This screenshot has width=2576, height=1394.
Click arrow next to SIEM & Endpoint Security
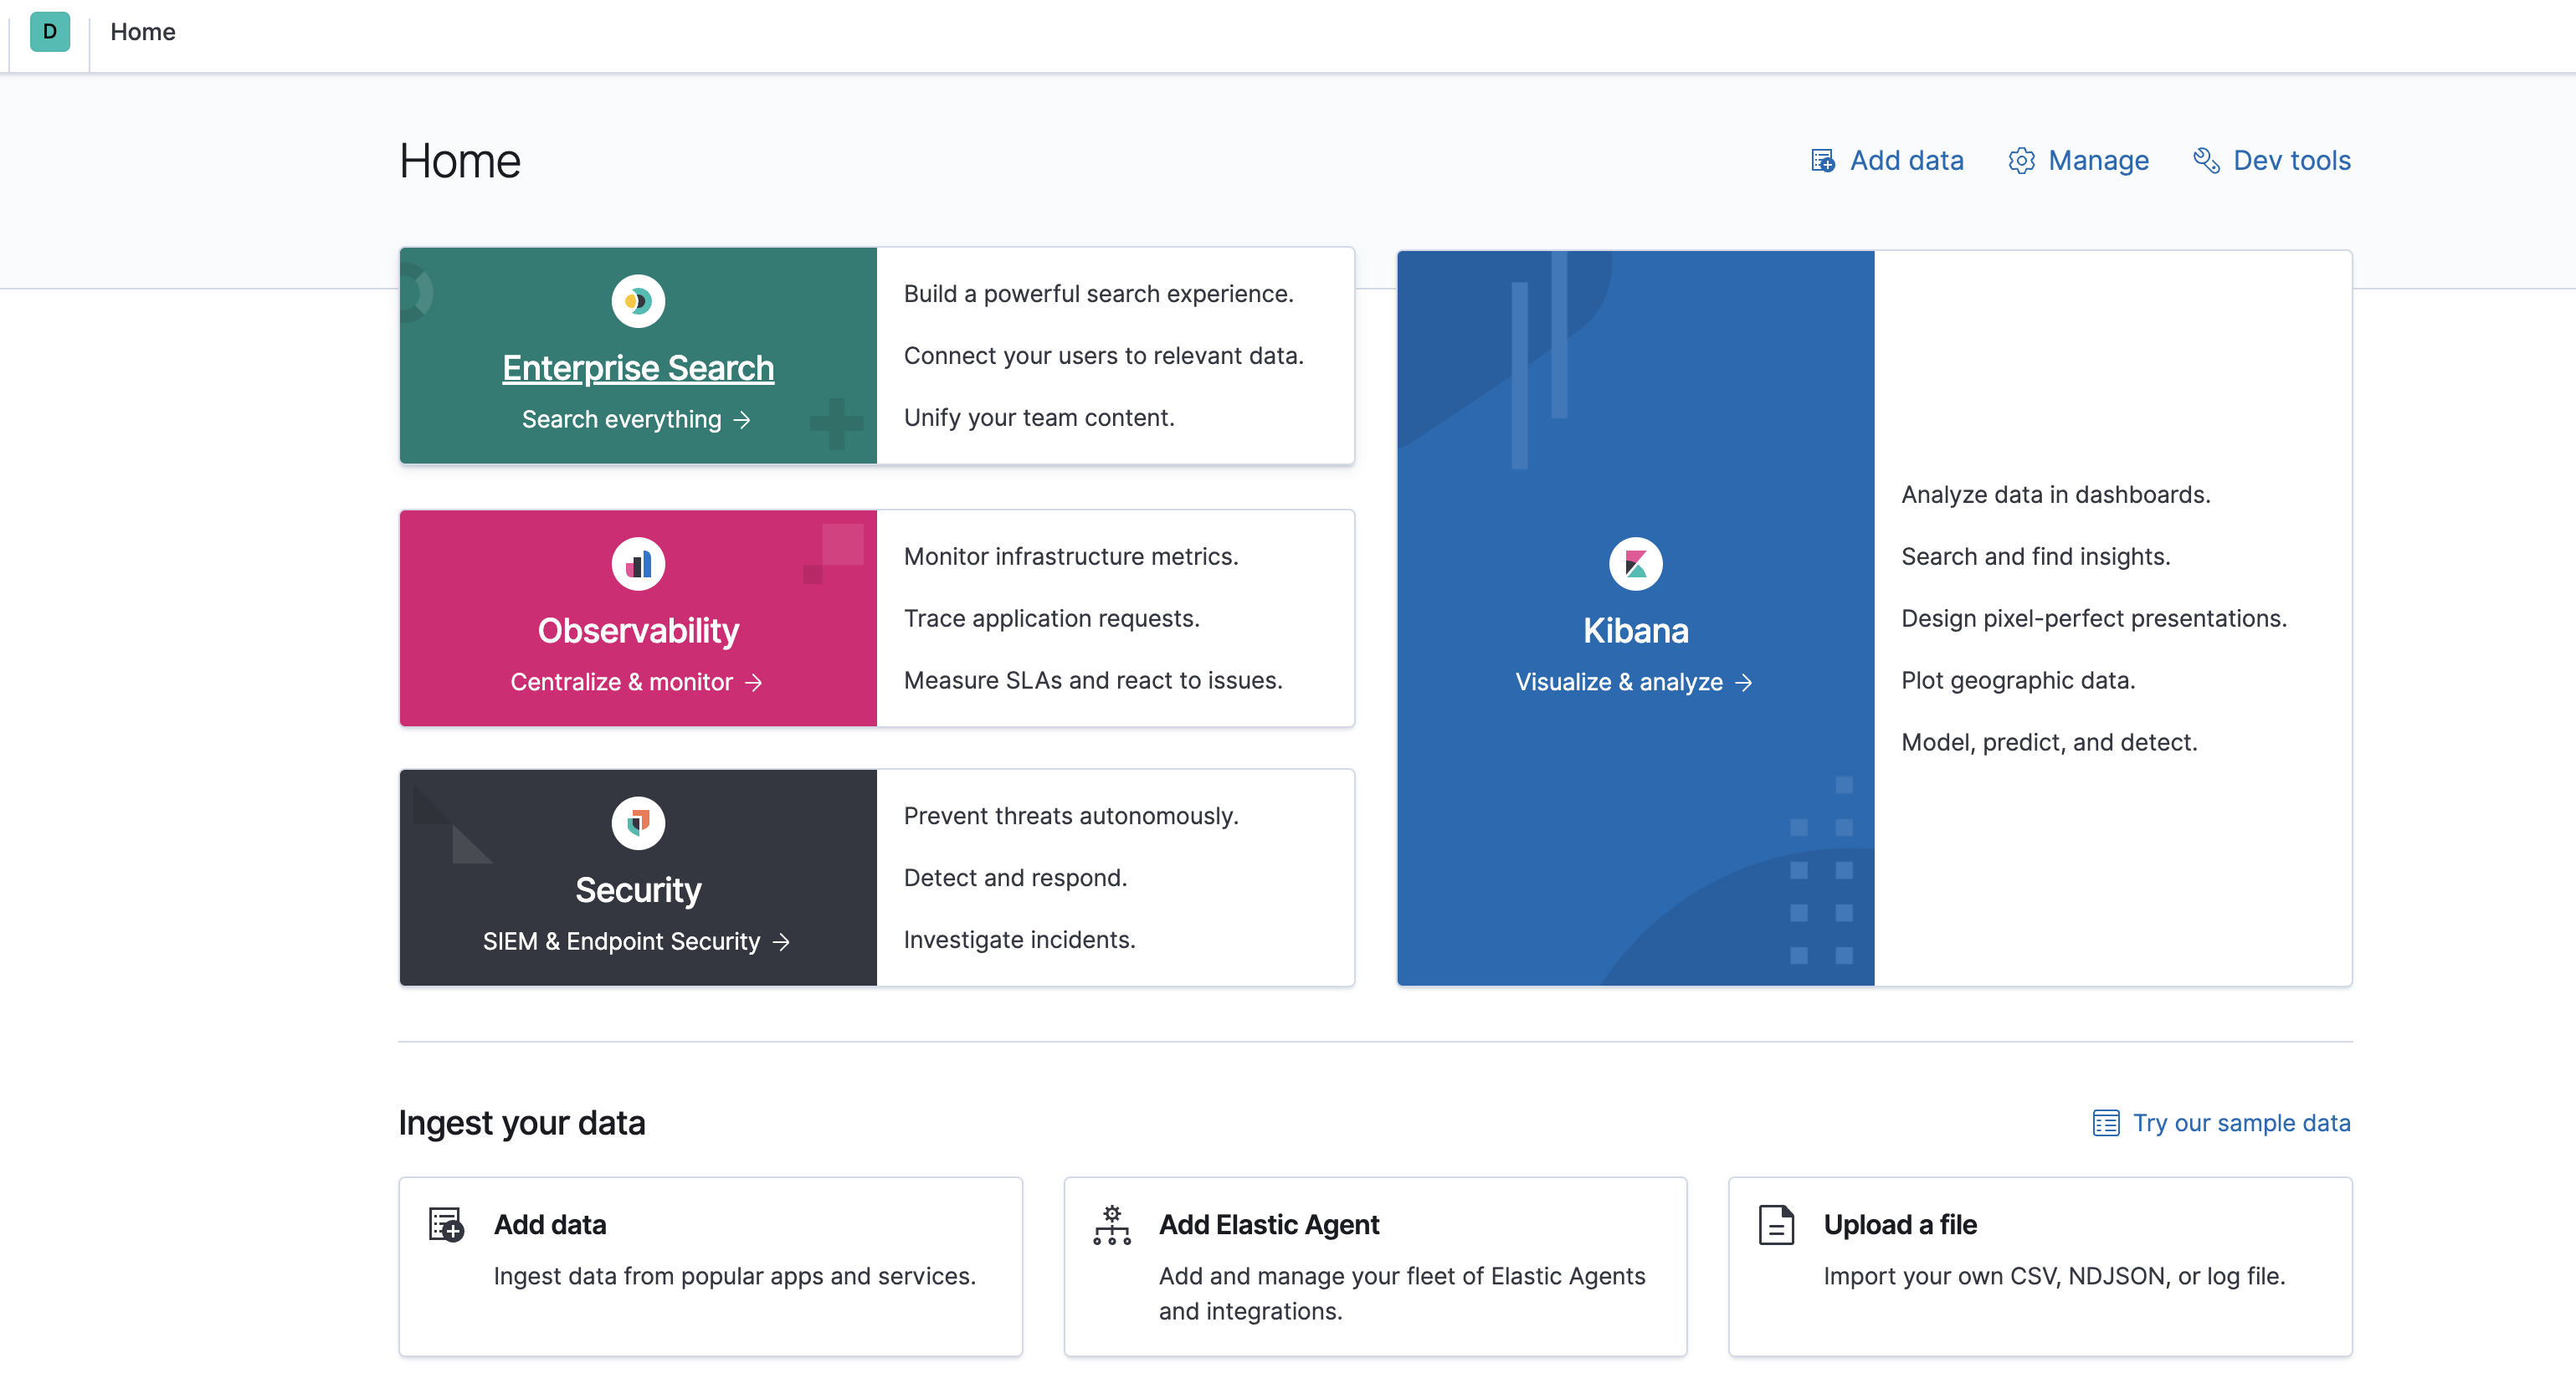point(781,942)
